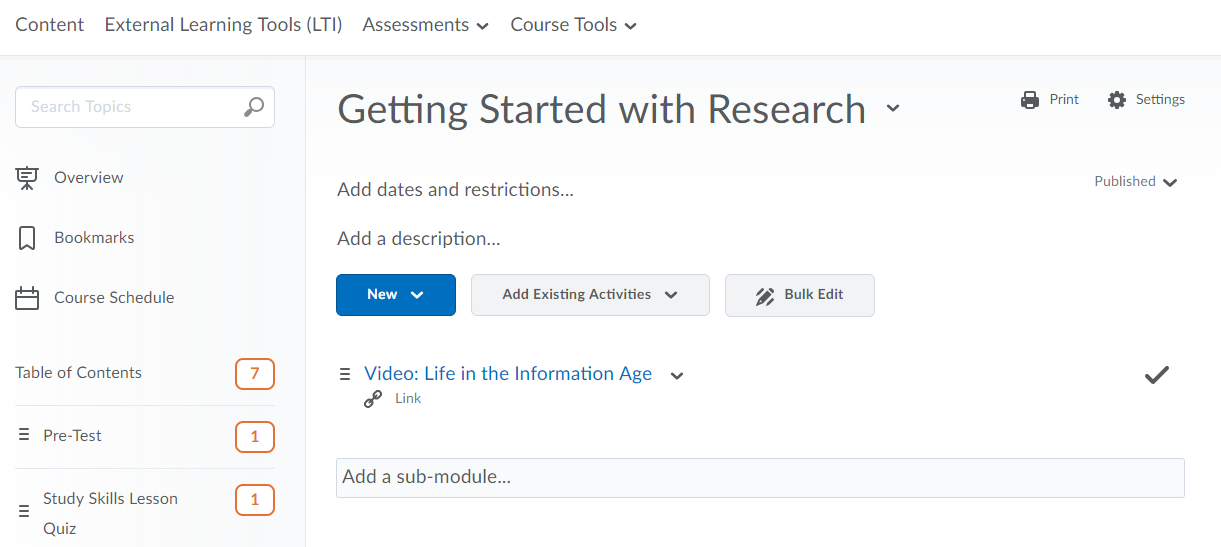Click the Add a sub-module input field
Viewport: 1221px width, 547px height.
point(760,478)
